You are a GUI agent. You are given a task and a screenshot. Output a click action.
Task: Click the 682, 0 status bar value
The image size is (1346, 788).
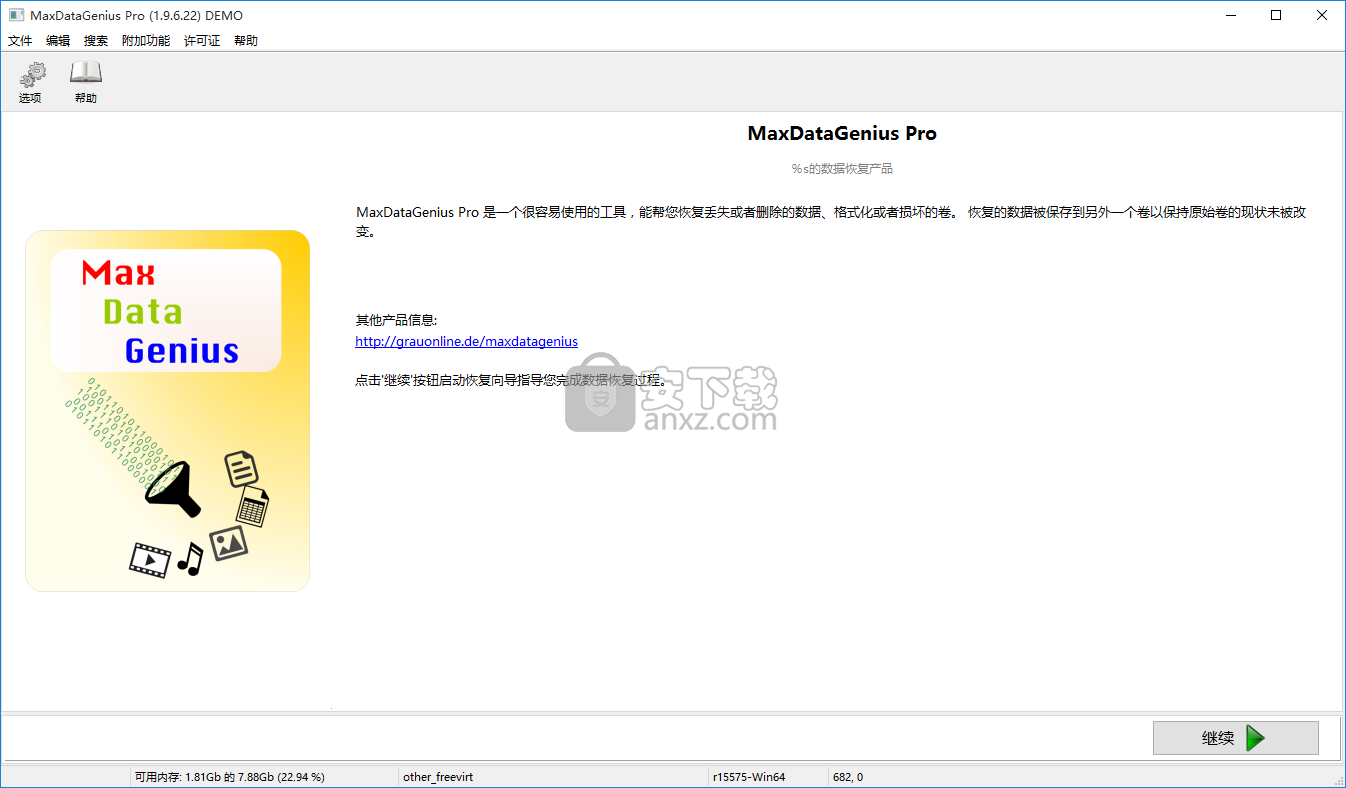847,776
